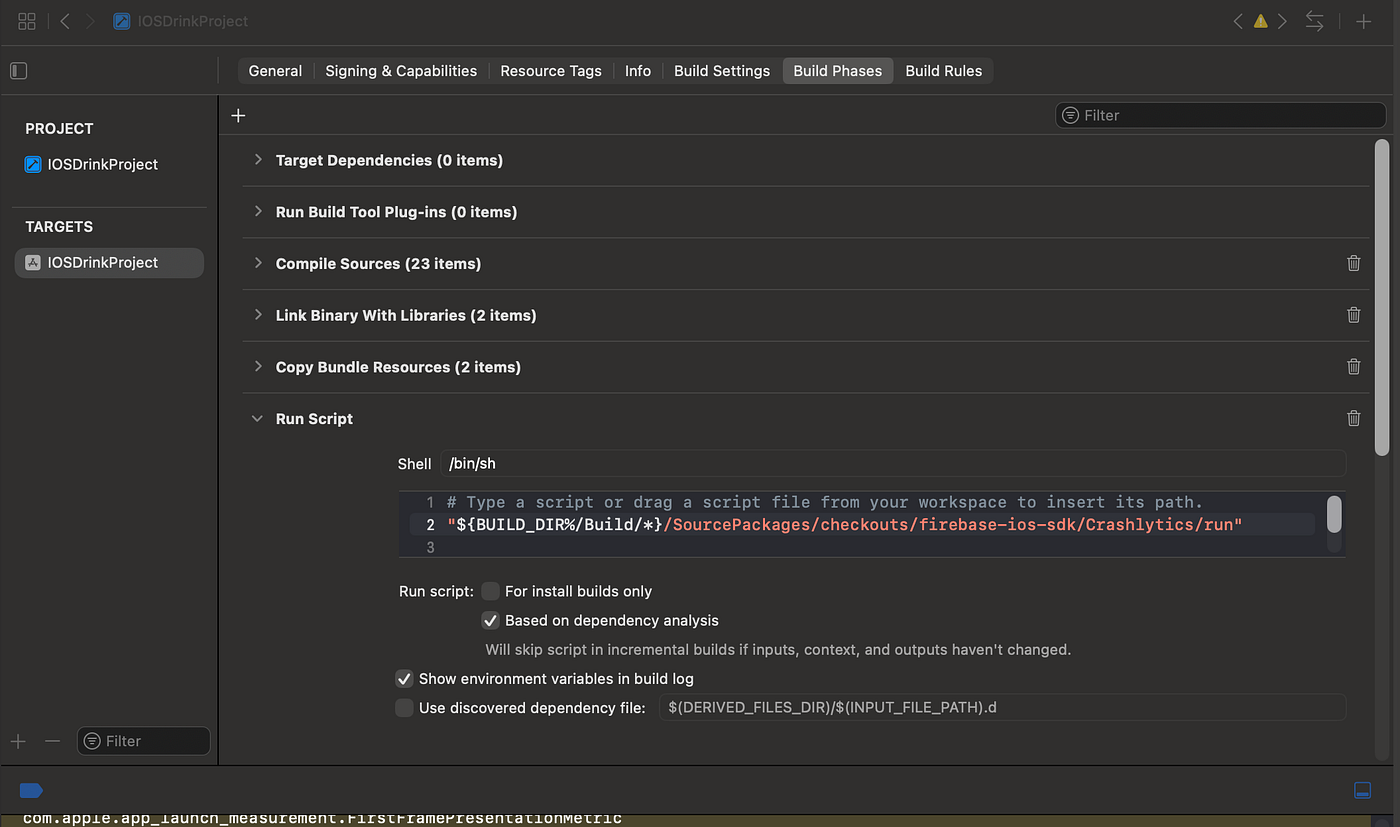
Task: Open Signing & Capabilities tab
Action: tap(401, 71)
